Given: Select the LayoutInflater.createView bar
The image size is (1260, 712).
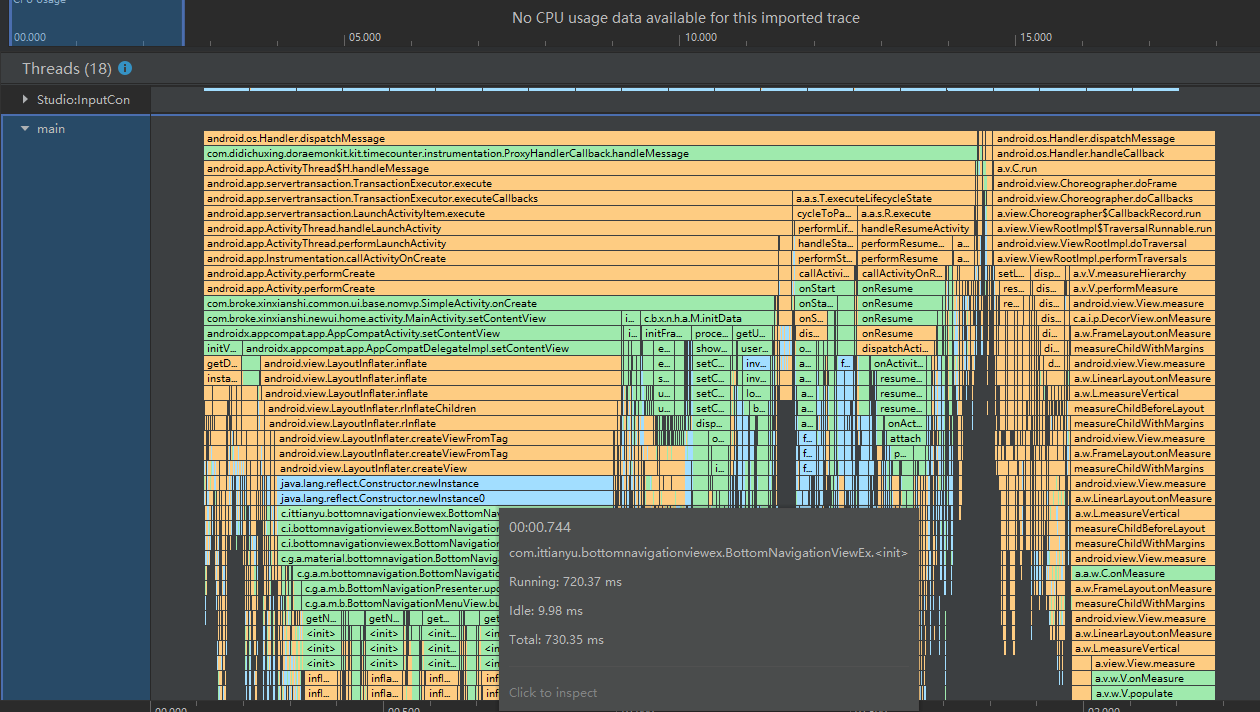Looking at the screenshot, I should tap(444, 469).
